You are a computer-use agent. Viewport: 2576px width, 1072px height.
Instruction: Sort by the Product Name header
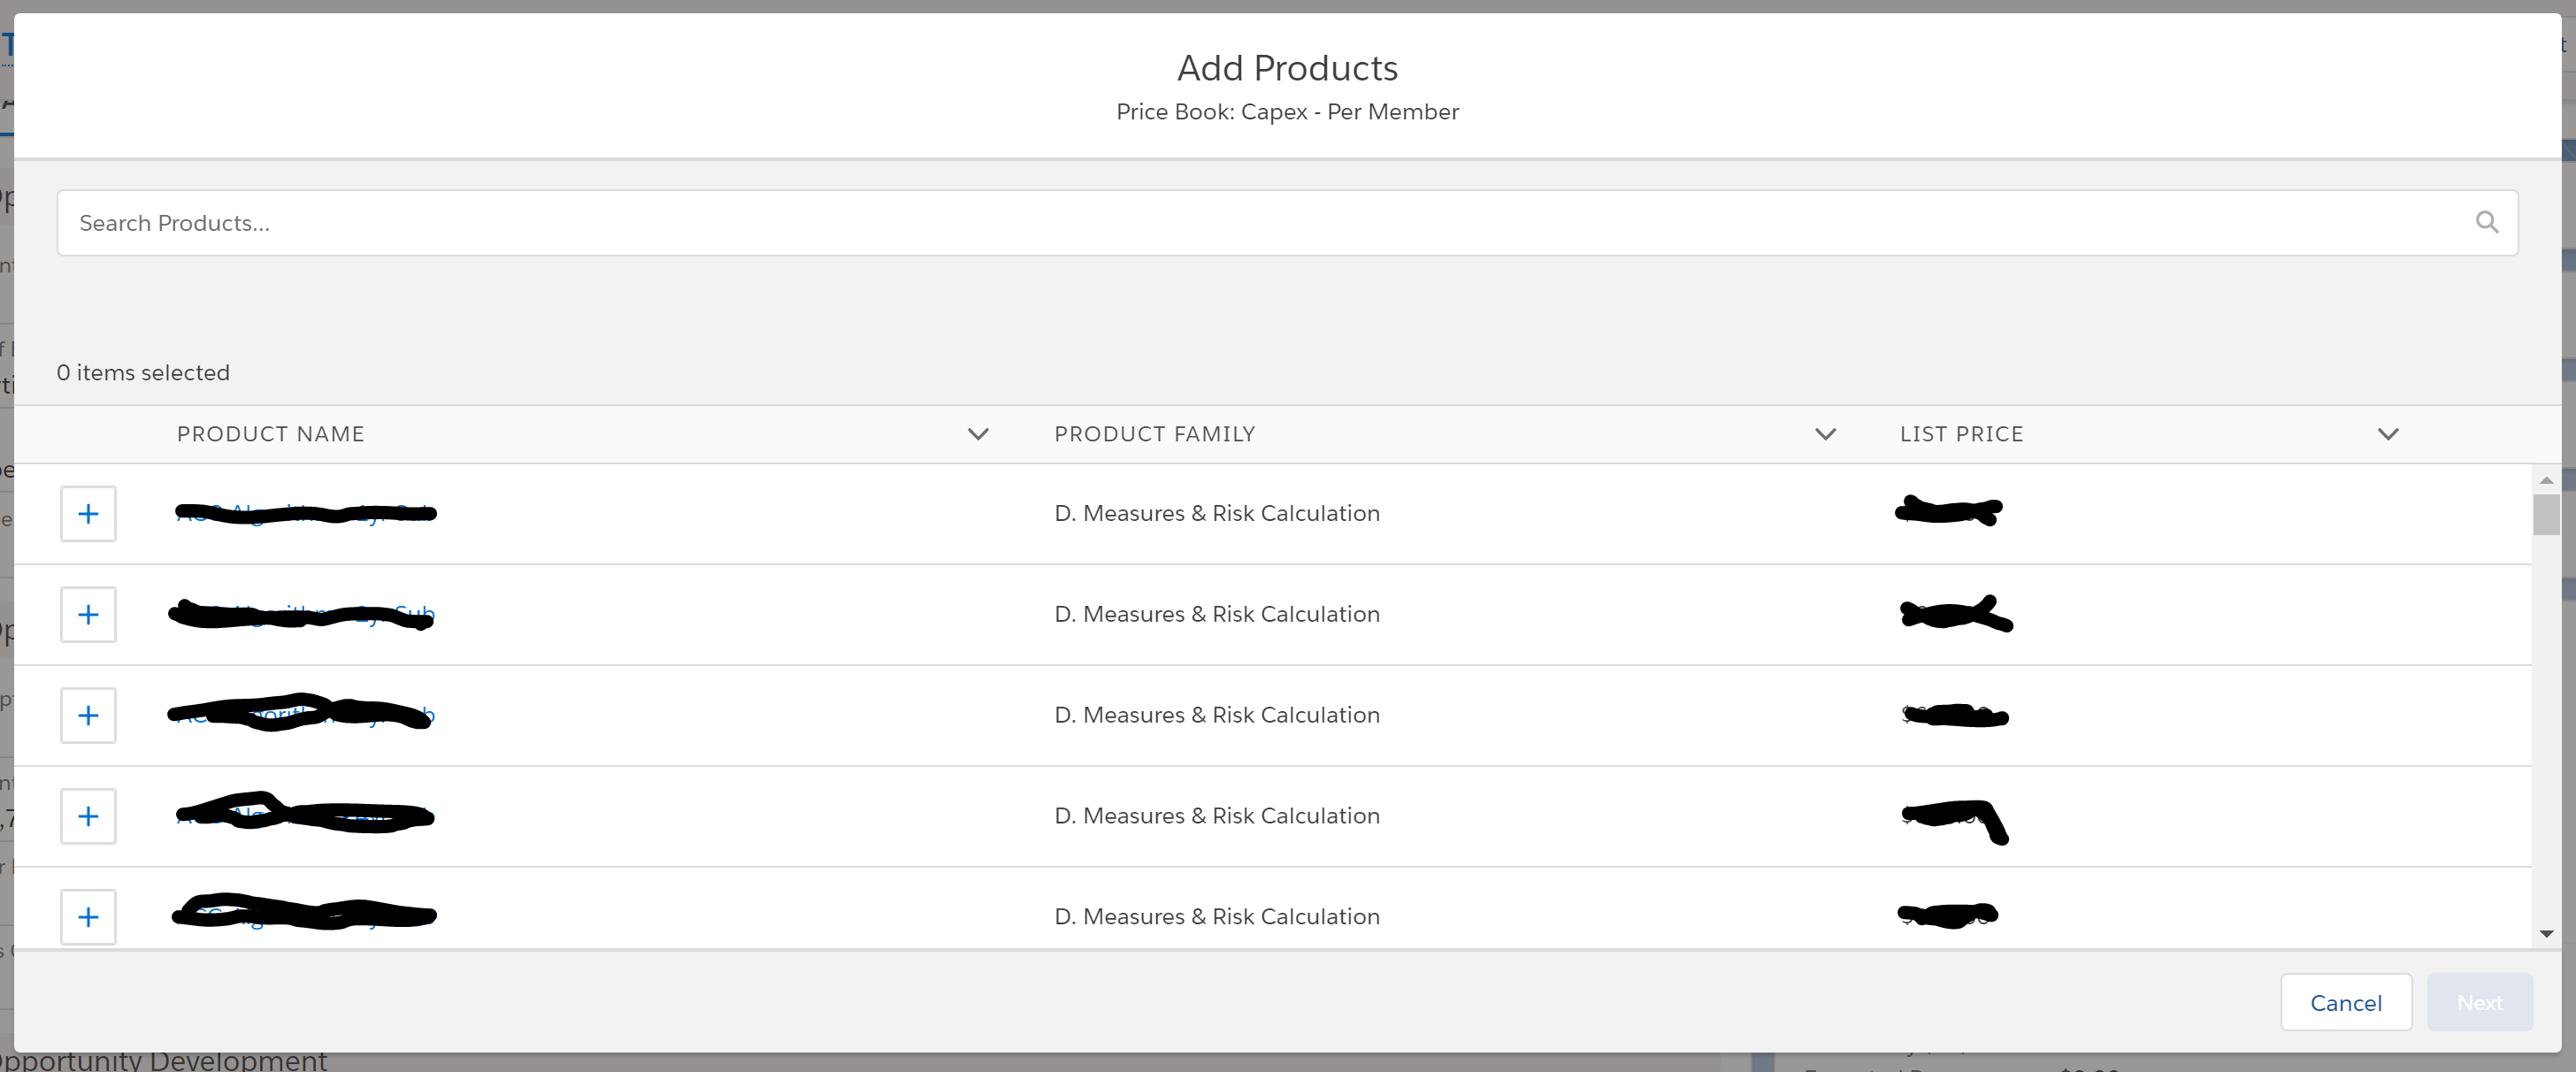270,434
